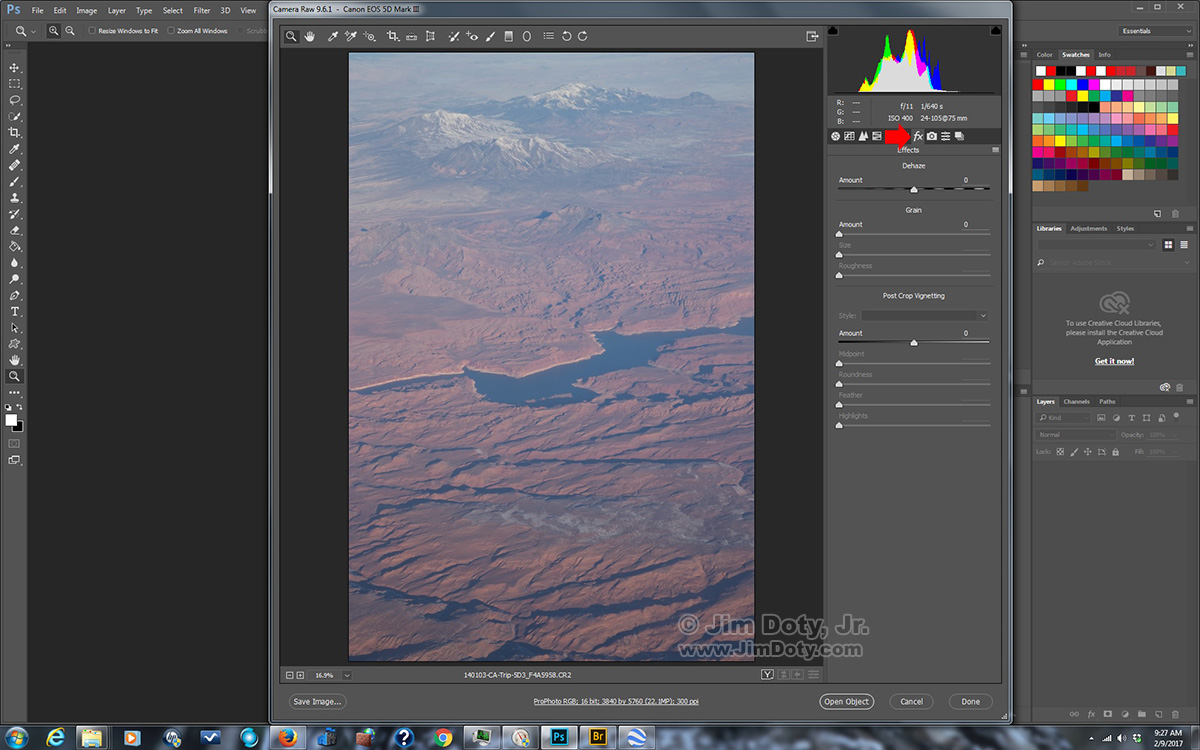Select the Red Eye Removal tool

pos(471,36)
